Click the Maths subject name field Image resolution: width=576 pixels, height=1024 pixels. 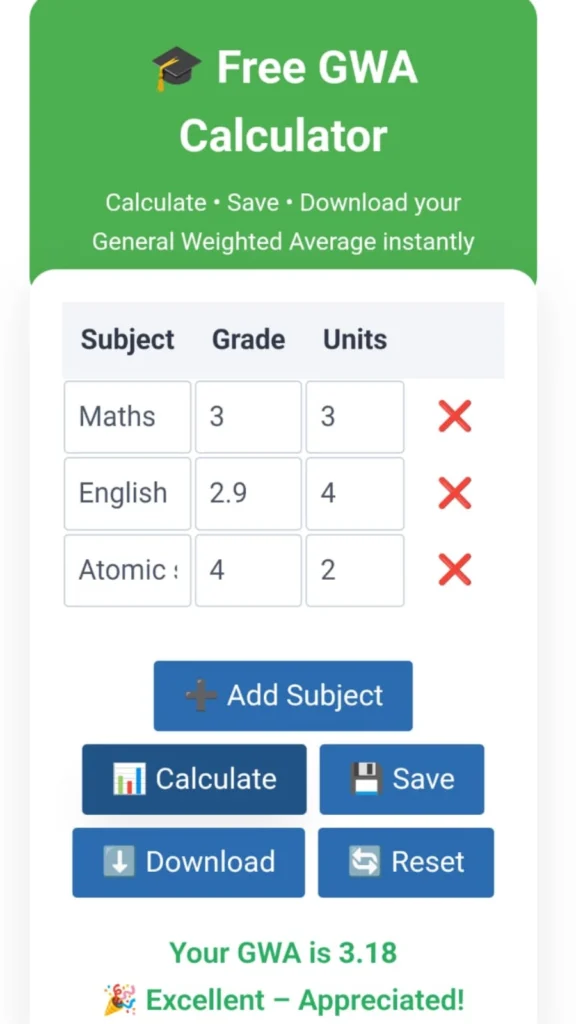click(x=127, y=416)
